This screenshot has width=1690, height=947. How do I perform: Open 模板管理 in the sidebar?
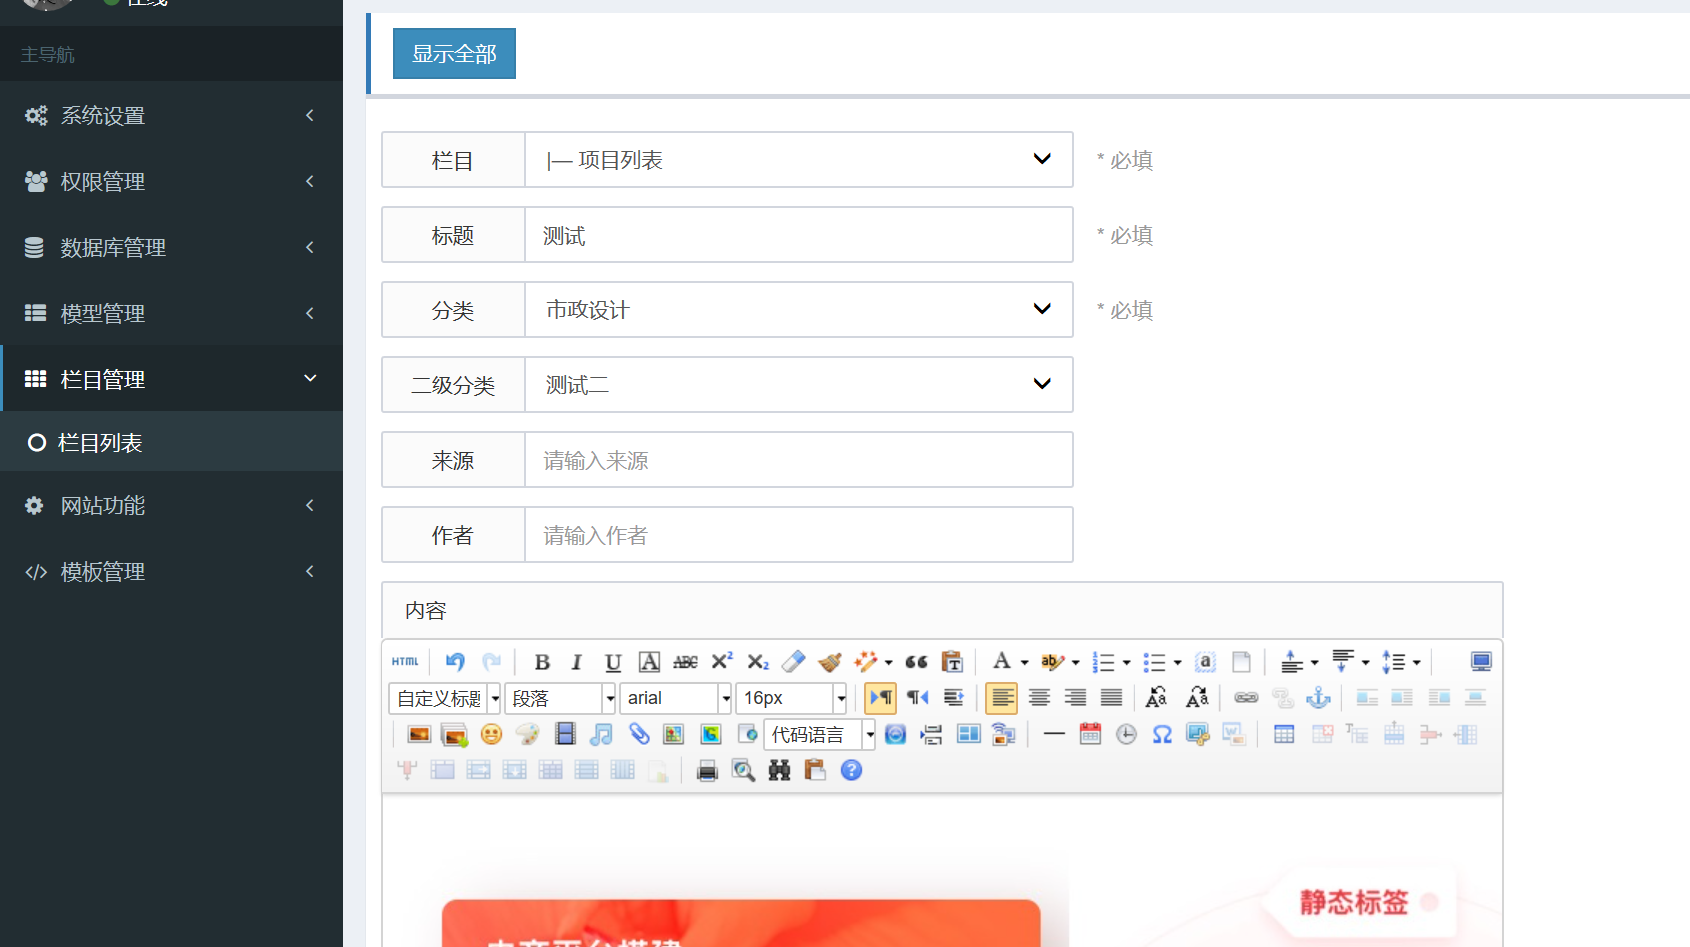[x=172, y=571]
